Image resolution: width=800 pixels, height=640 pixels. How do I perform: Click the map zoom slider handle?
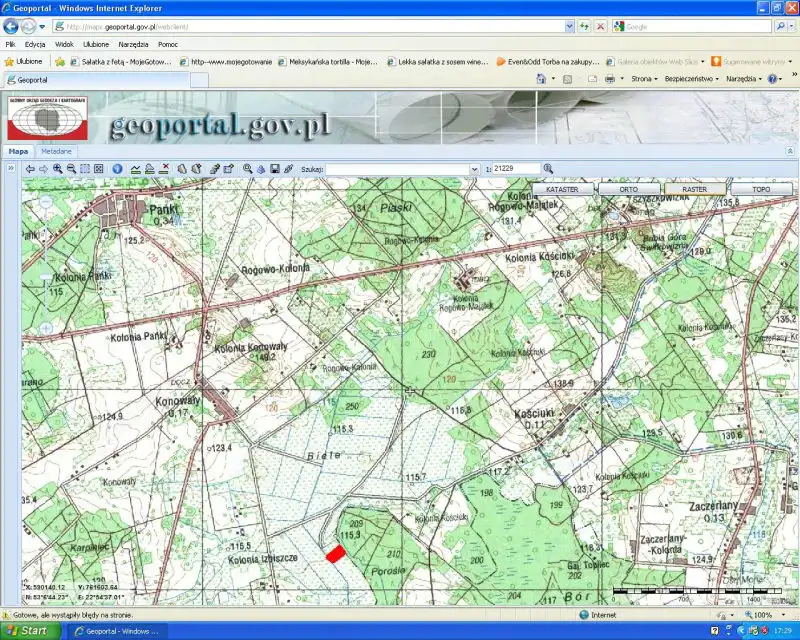coord(46,277)
